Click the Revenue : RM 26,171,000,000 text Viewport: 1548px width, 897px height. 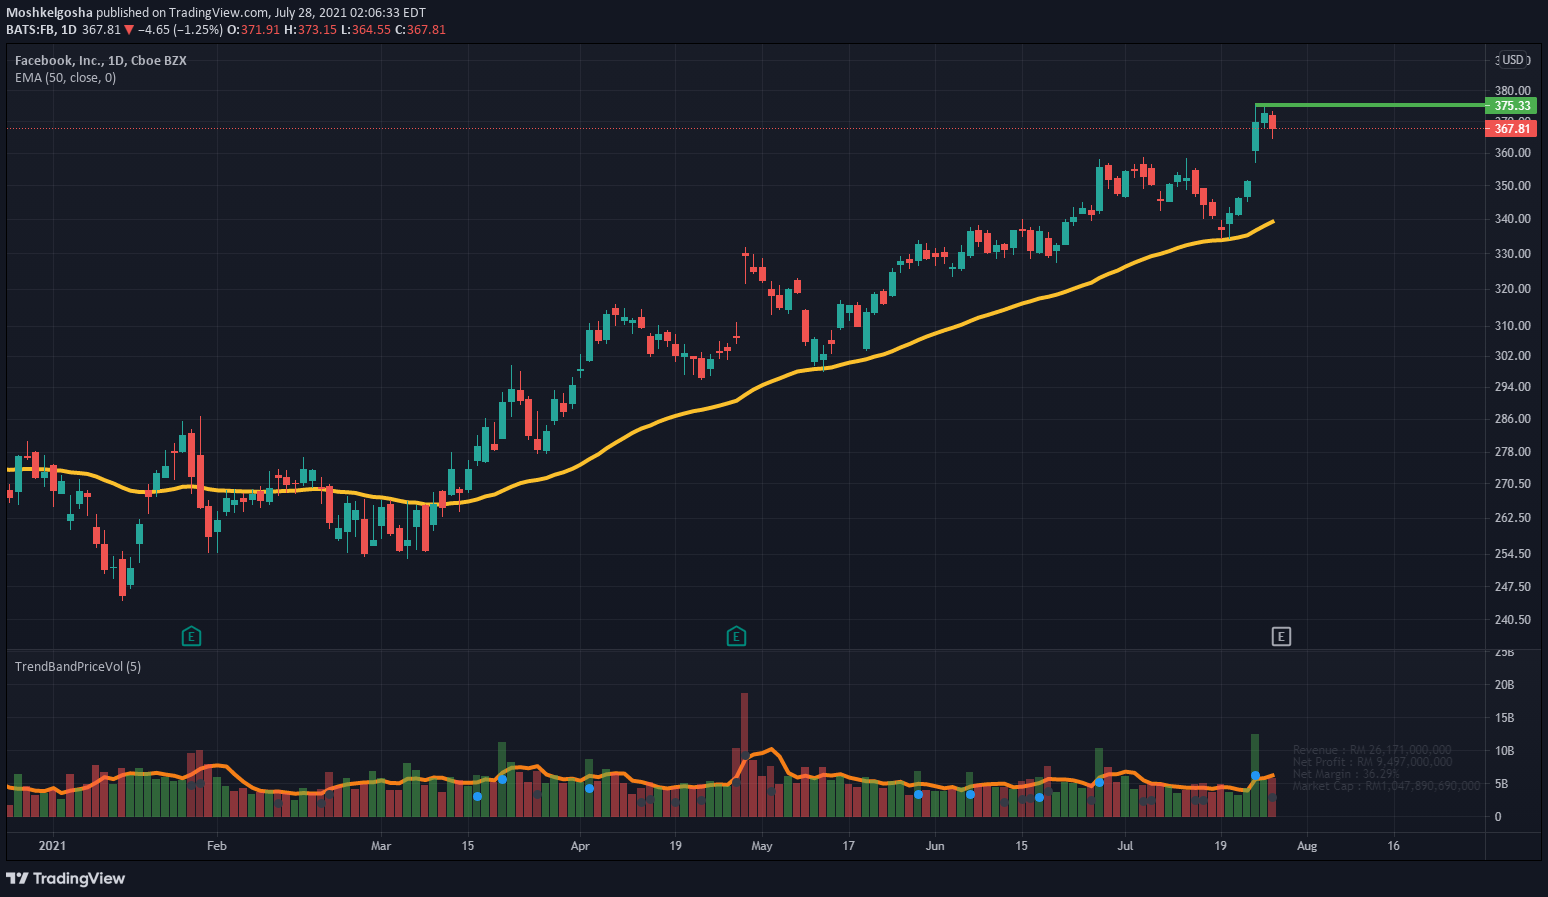[x=1372, y=750]
